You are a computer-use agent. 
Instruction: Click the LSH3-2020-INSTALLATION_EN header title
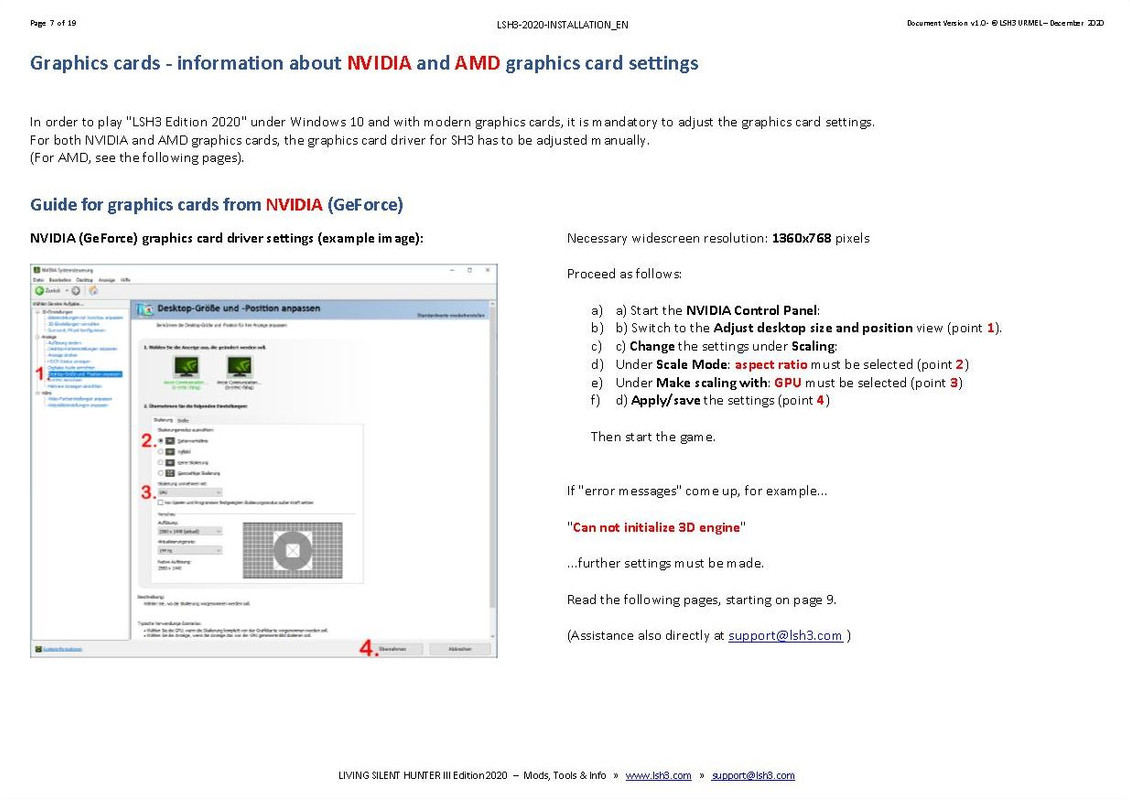562,25
